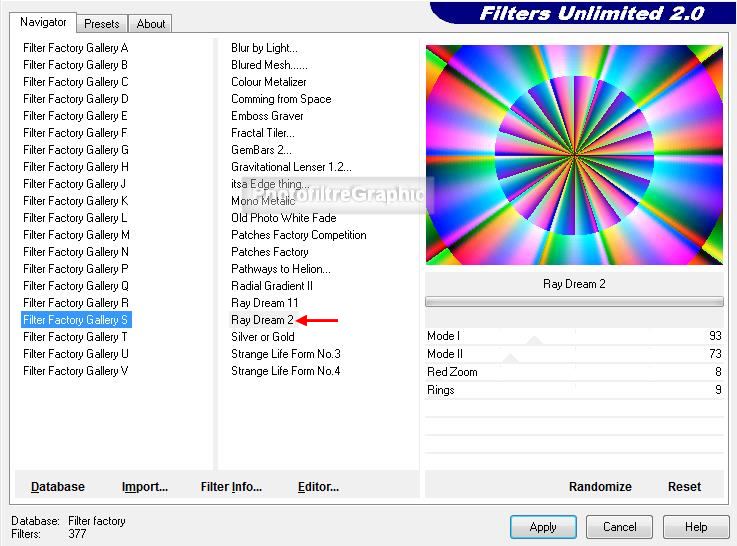
Task: Choose the Blur by Light... filter
Action: [x=264, y=48]
